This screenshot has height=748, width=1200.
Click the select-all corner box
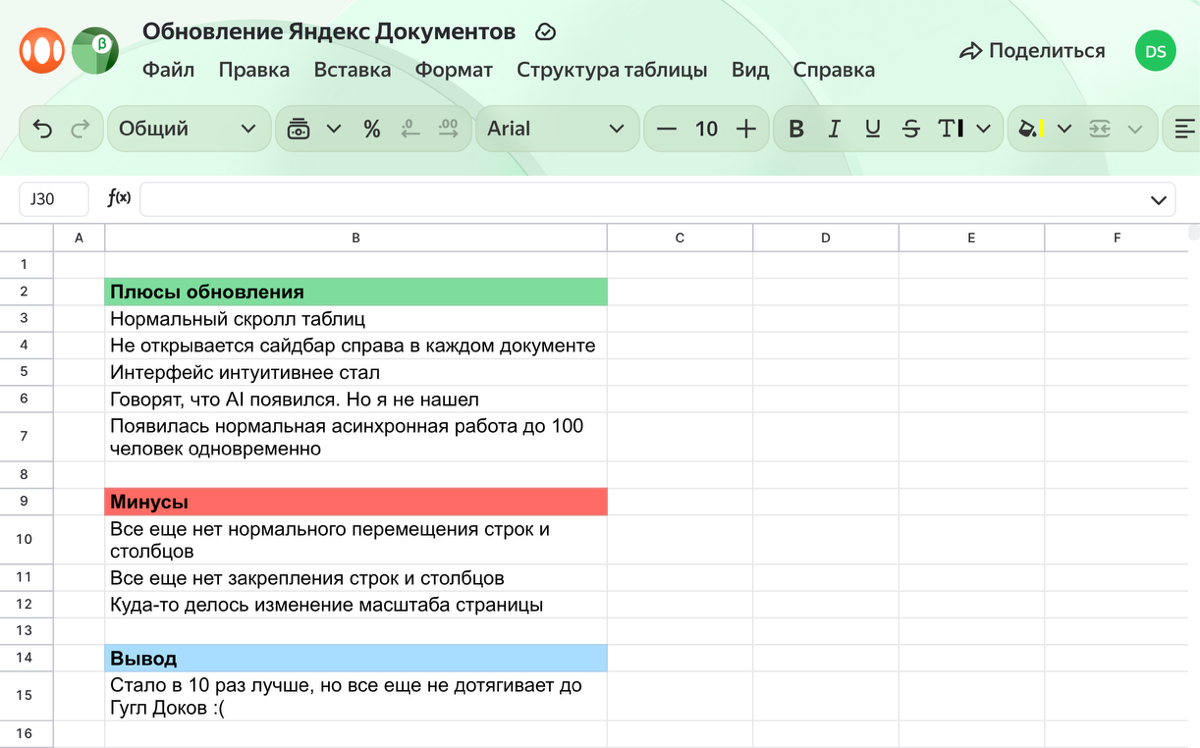coord(26,238)
